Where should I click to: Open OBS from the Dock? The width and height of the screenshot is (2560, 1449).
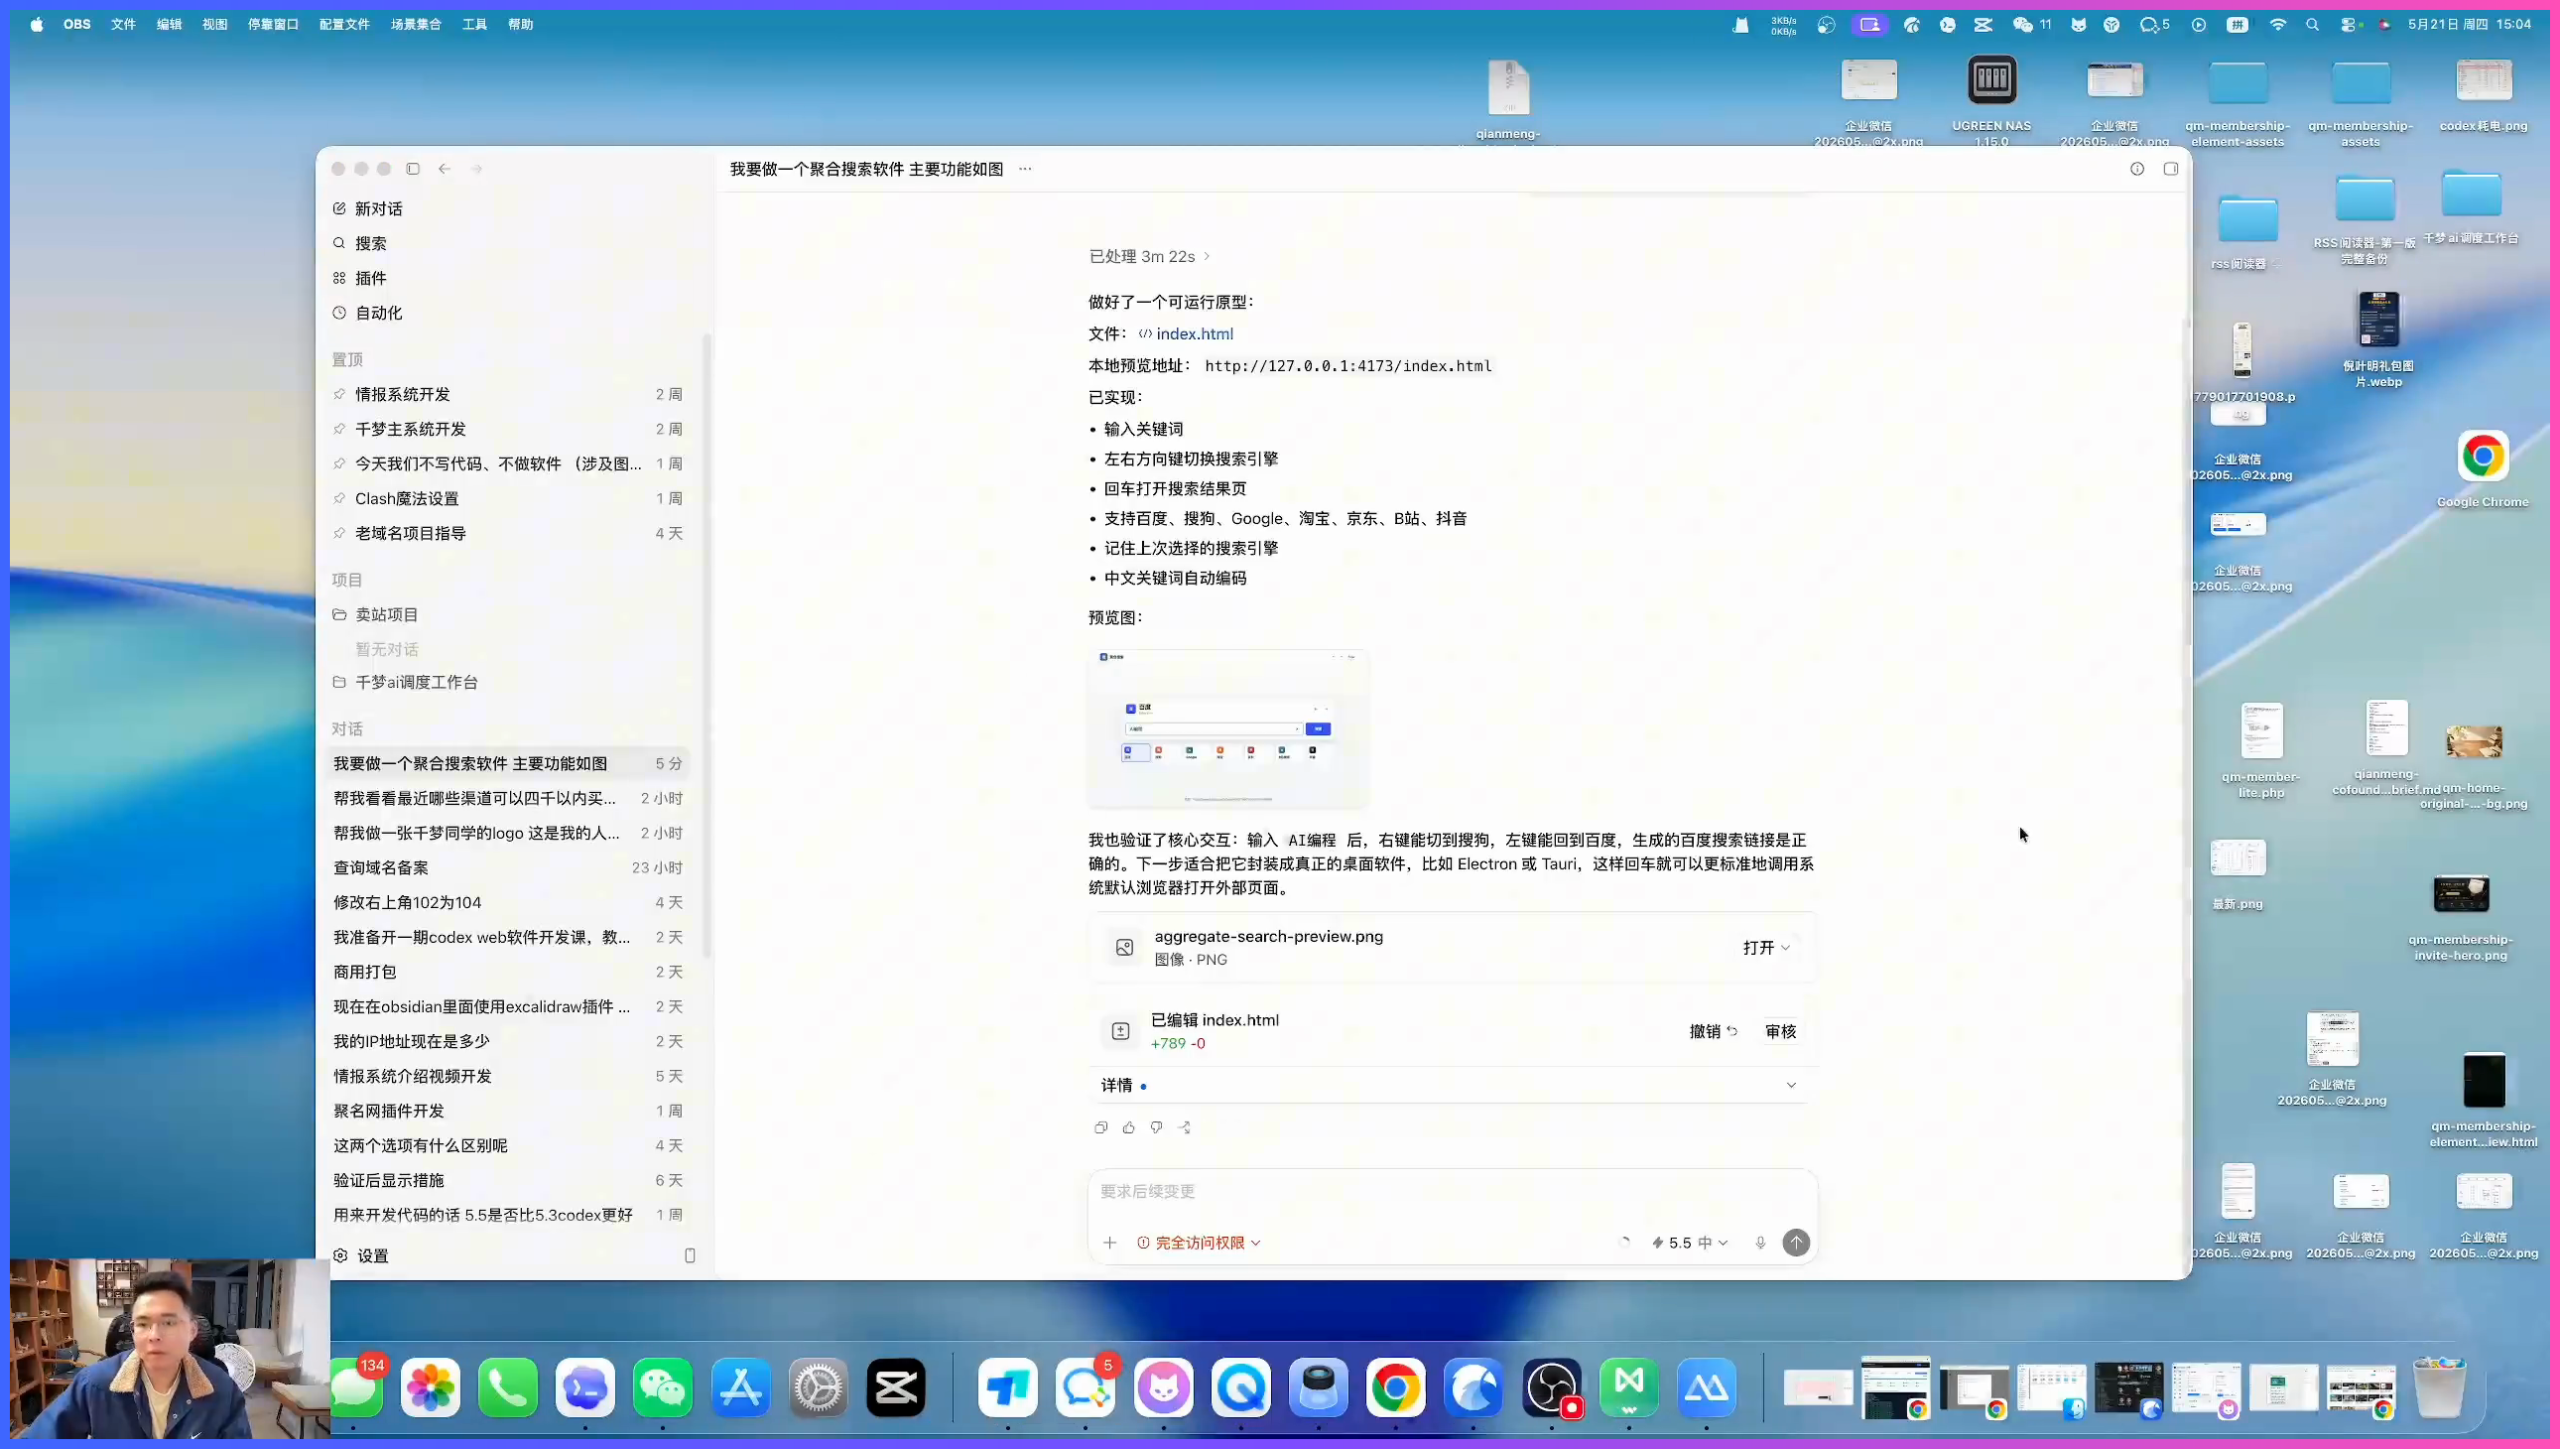[x=1551, y=1387]
